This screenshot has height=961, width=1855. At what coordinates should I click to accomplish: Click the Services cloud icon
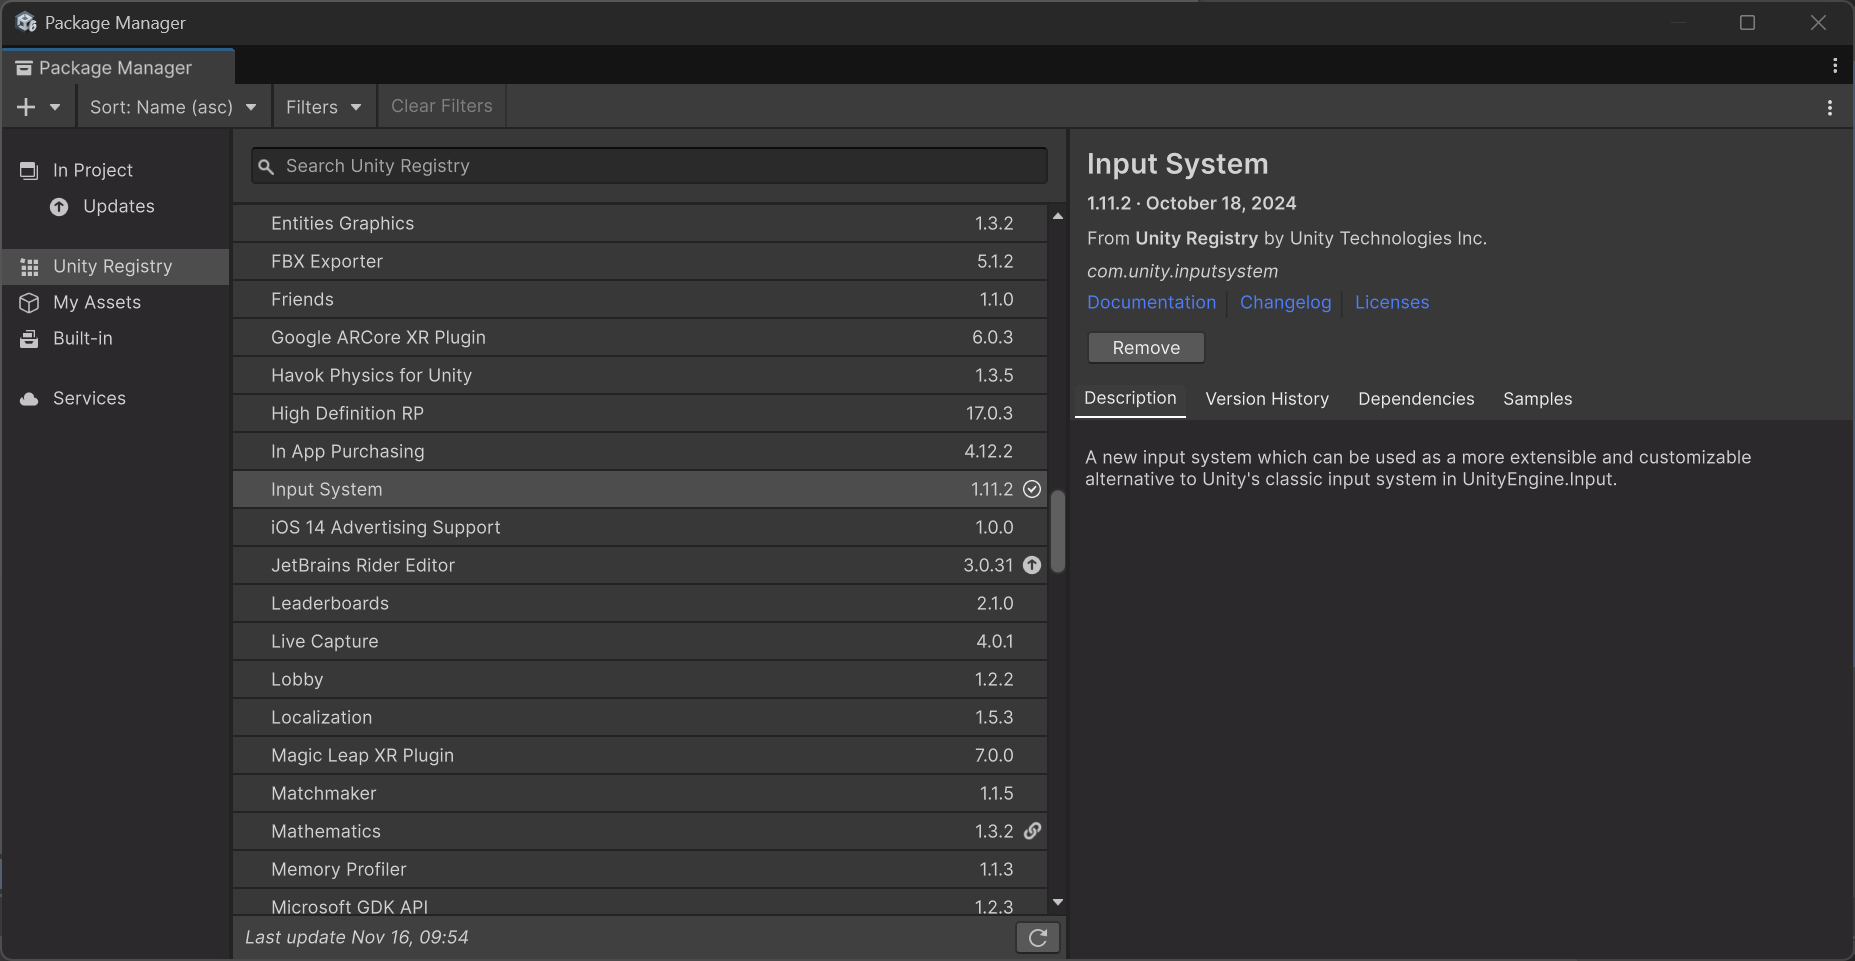(28, 398)
